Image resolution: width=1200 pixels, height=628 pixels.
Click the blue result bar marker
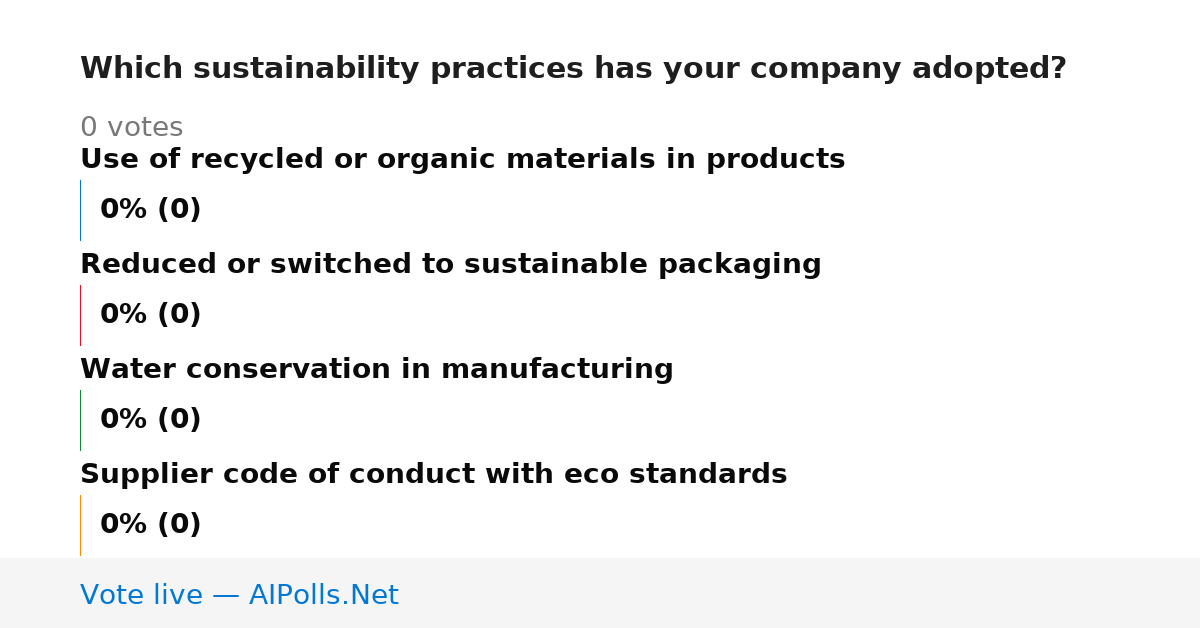[x=80, y=210]
